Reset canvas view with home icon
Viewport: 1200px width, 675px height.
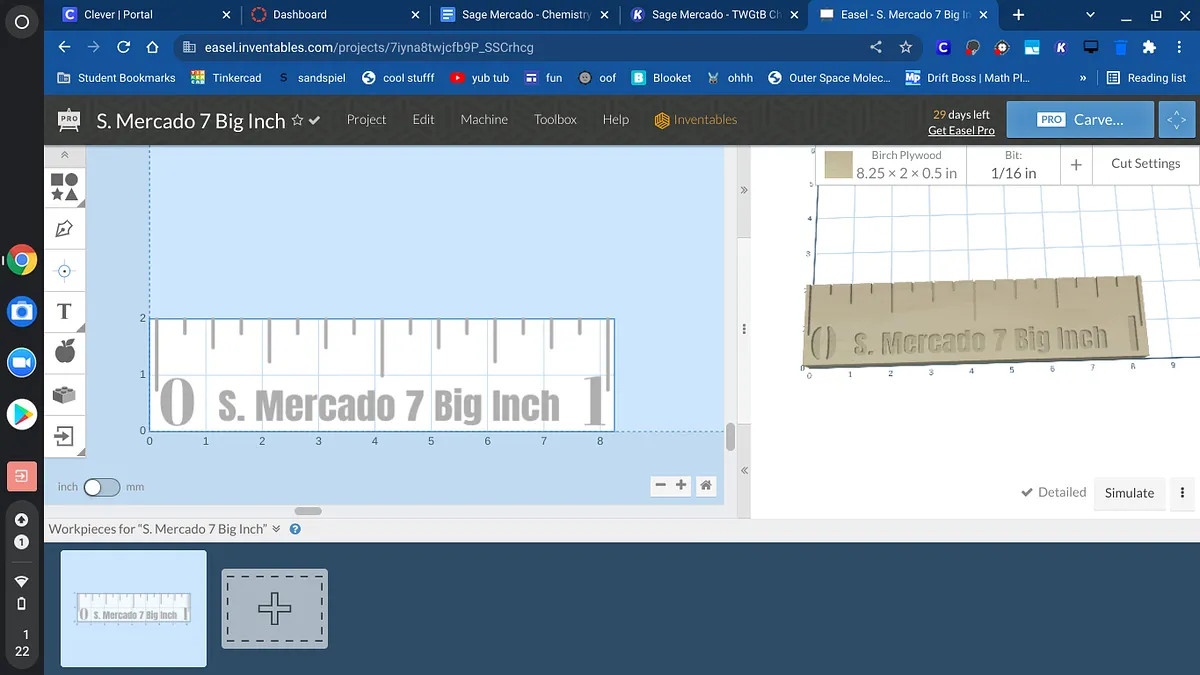point(706,485)
